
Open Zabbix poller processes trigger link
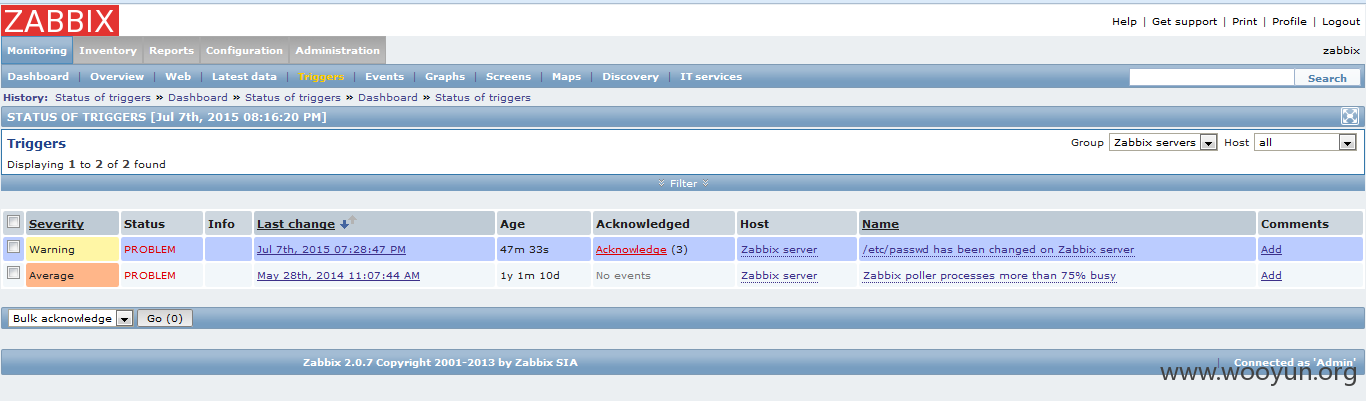coord(989,275)
